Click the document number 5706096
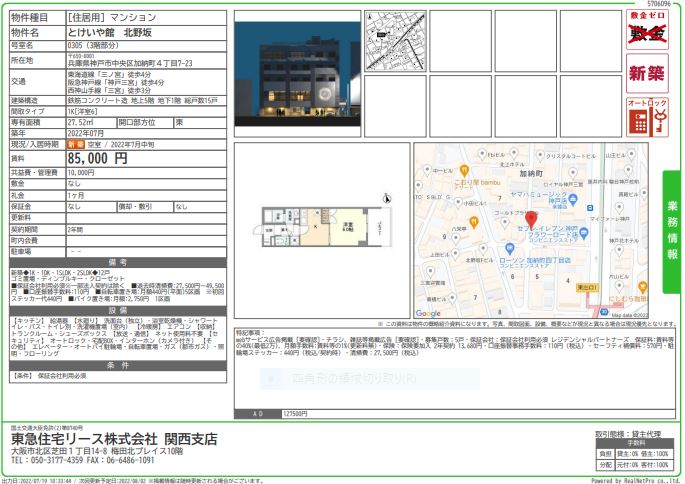This screenshot has width=686, height=484. [659, 4]
